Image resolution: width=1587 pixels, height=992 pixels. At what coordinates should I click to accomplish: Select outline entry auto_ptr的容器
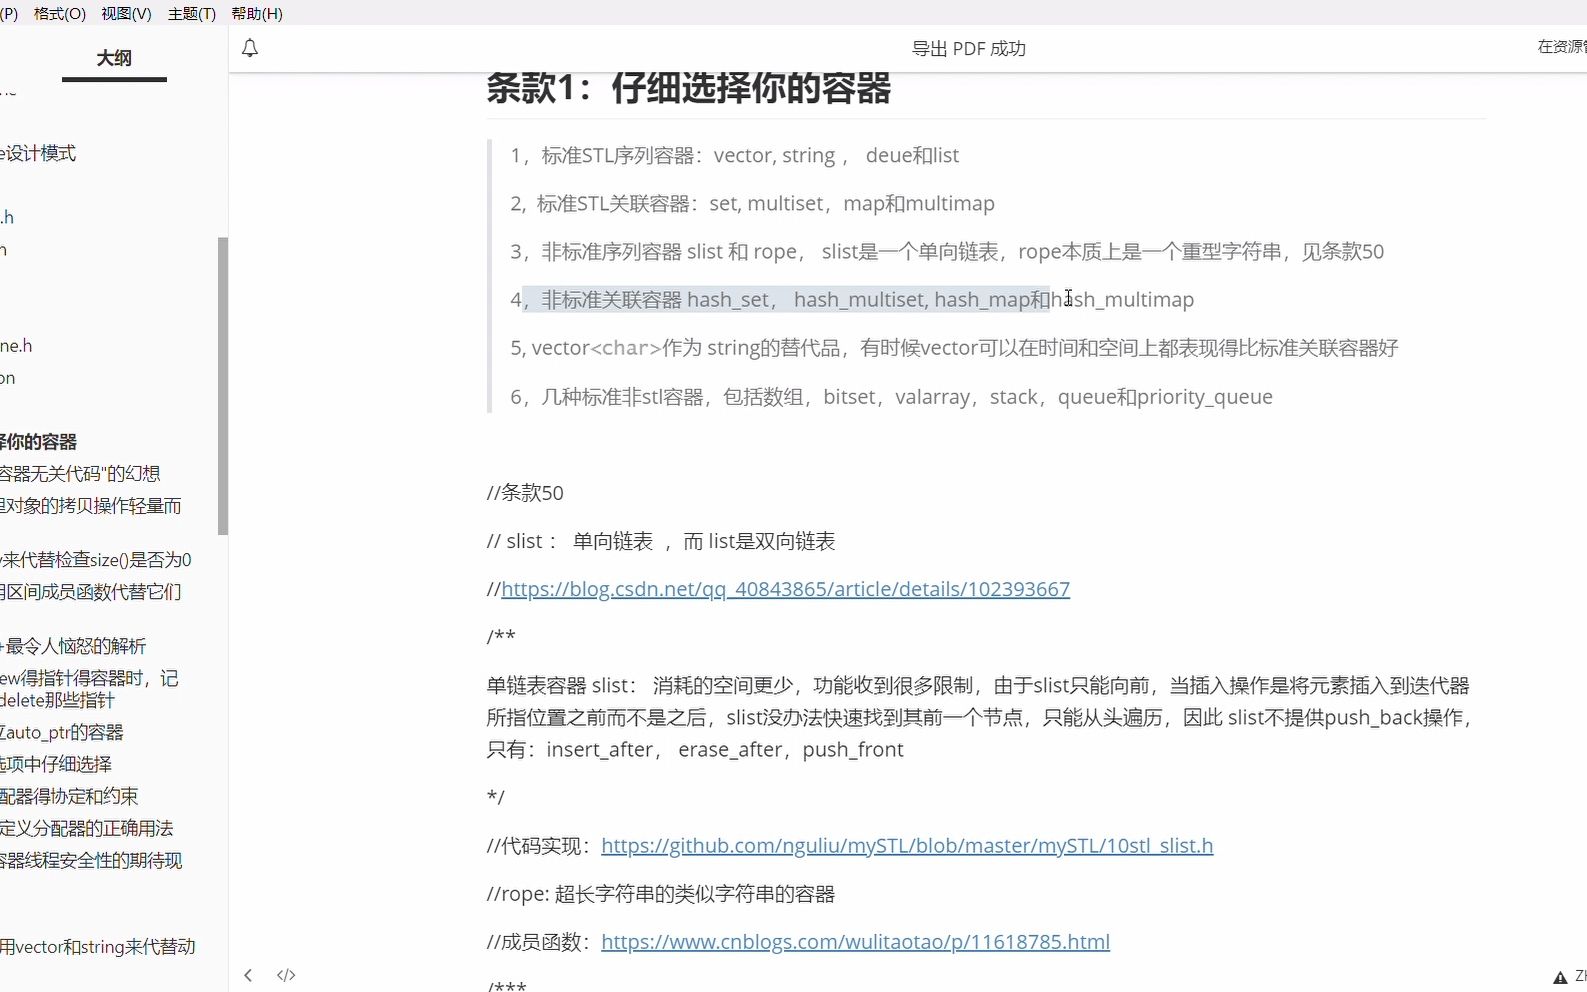[x=62, y=732]
